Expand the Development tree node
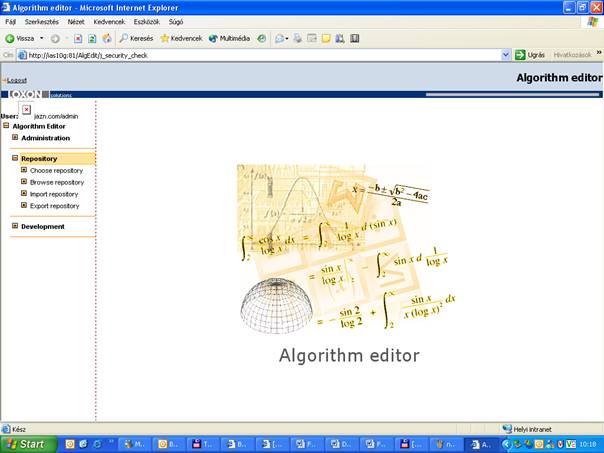604x453 pixels. [15, 226]
